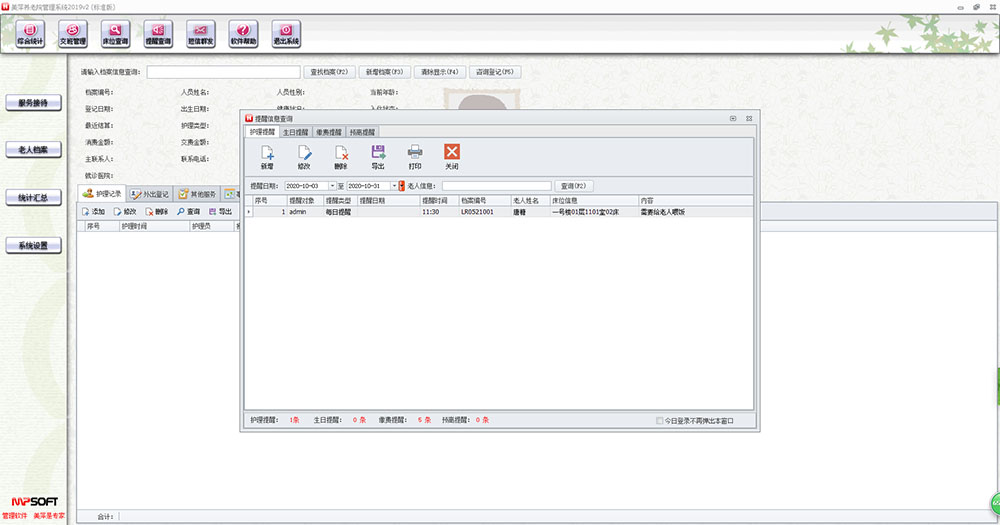The width and height of the screenshot is (1000, 525).
Task: Click 软件帮助 help icon in top toolbar
Action: [243, 35]
